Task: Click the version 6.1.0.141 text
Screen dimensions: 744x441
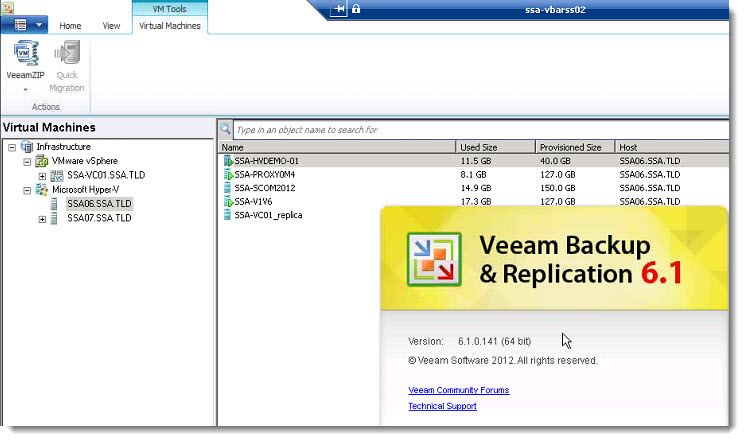Action: 494,341
